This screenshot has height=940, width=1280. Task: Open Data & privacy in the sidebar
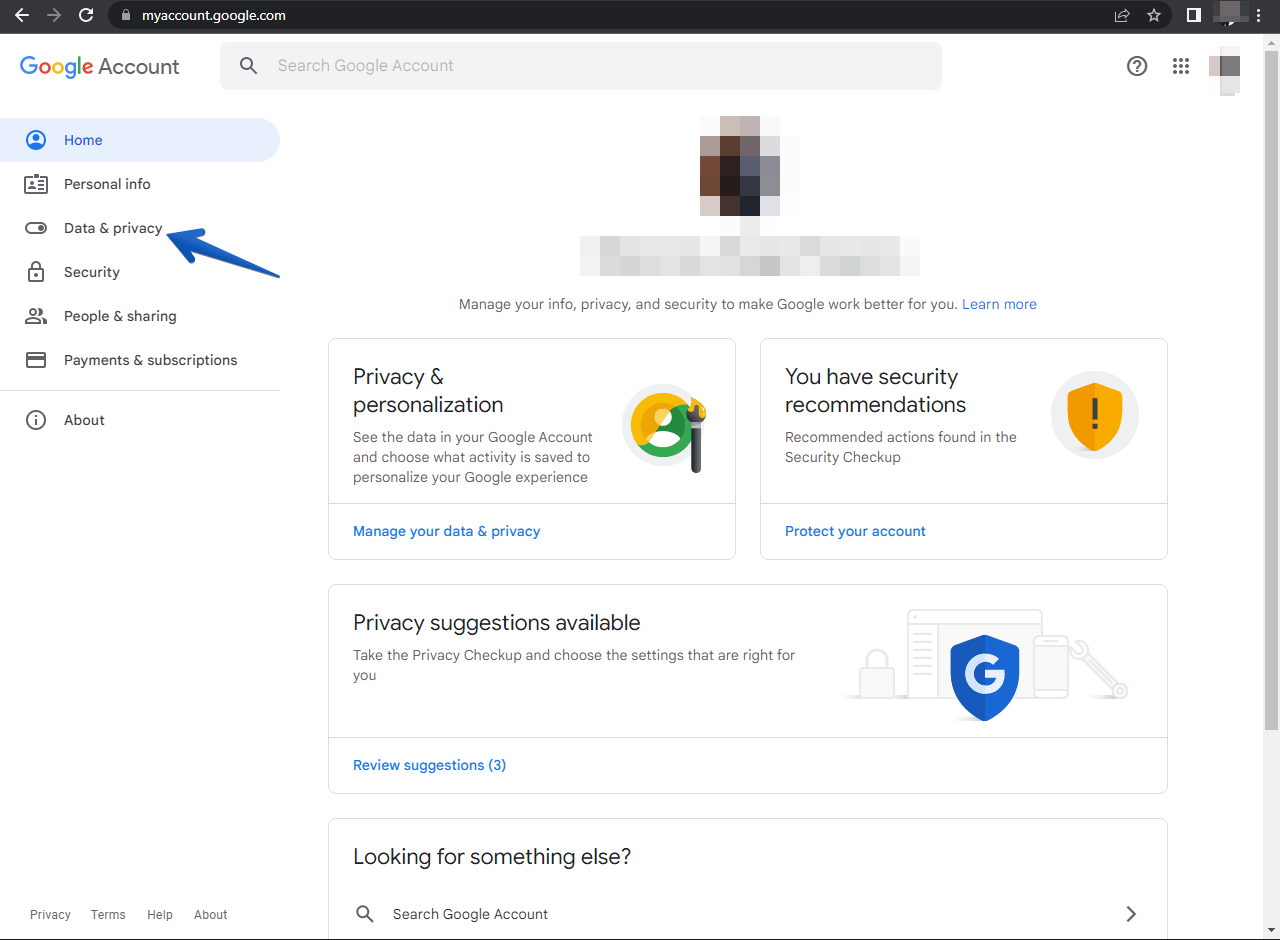click(113, 228)
